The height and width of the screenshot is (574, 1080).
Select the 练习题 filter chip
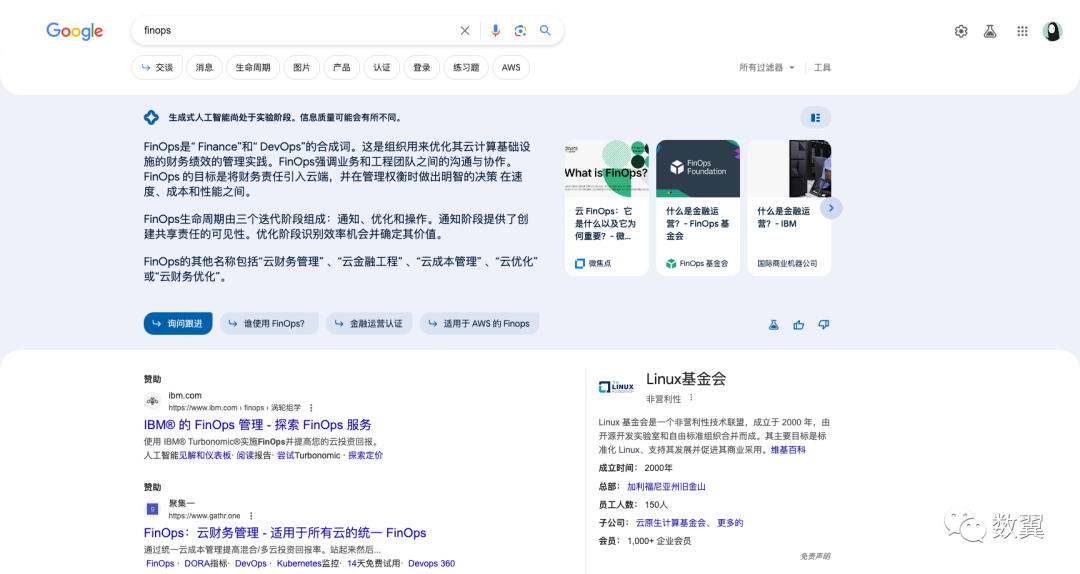(466, 68)
